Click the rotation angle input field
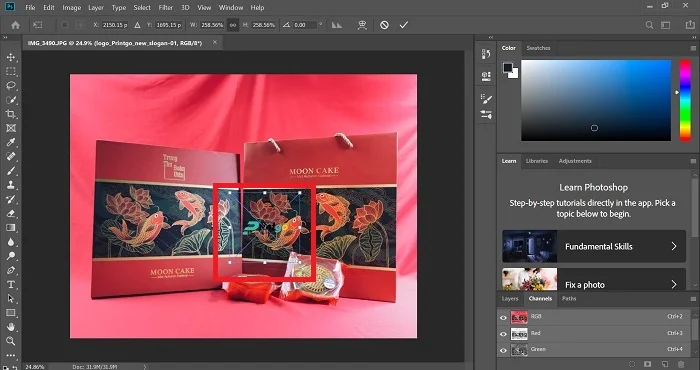The width and height of the screenshot is (700, 370). tap(305, 25)
